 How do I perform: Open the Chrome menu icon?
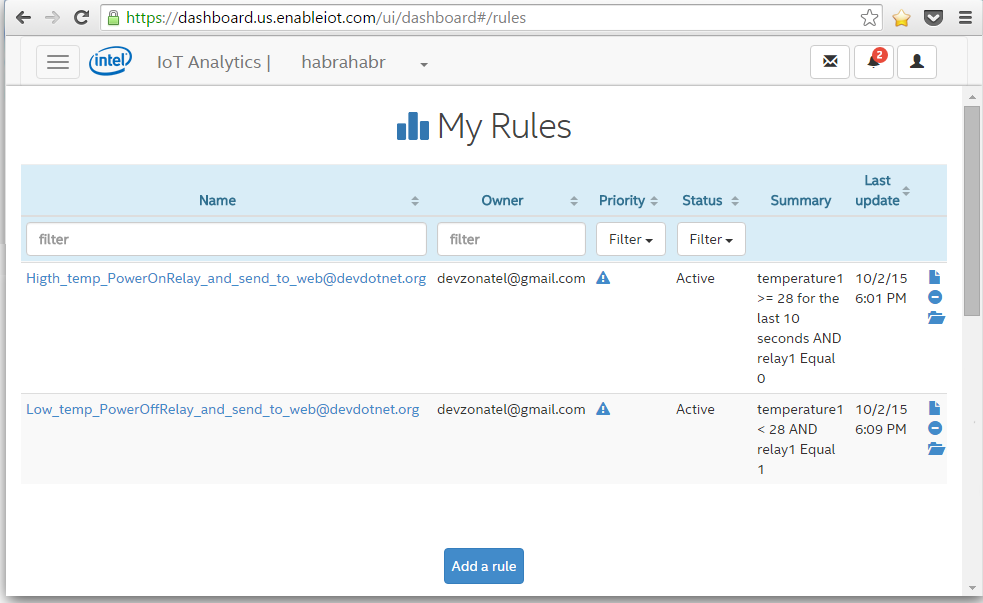[965, 18]
